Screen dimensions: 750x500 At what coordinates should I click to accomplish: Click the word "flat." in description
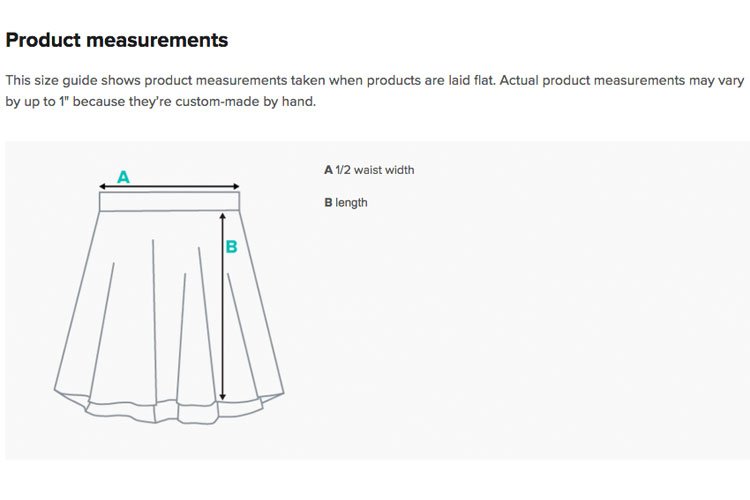click(x=485, y=80)
